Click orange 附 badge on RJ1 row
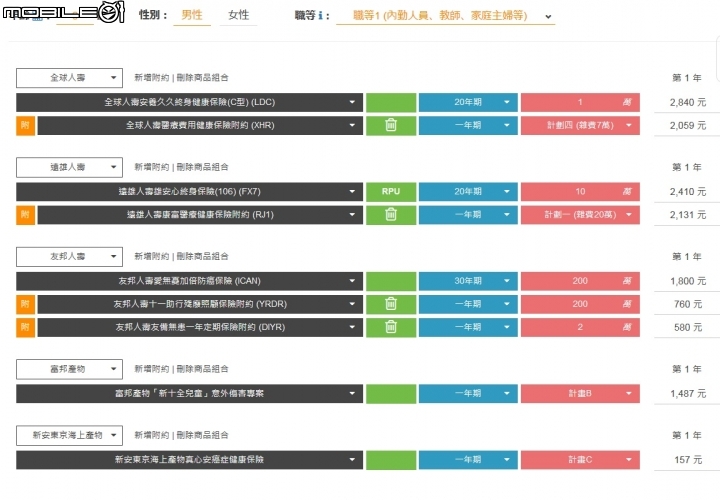The width and height of the screenshot is (720, 500). coord(25,215)
